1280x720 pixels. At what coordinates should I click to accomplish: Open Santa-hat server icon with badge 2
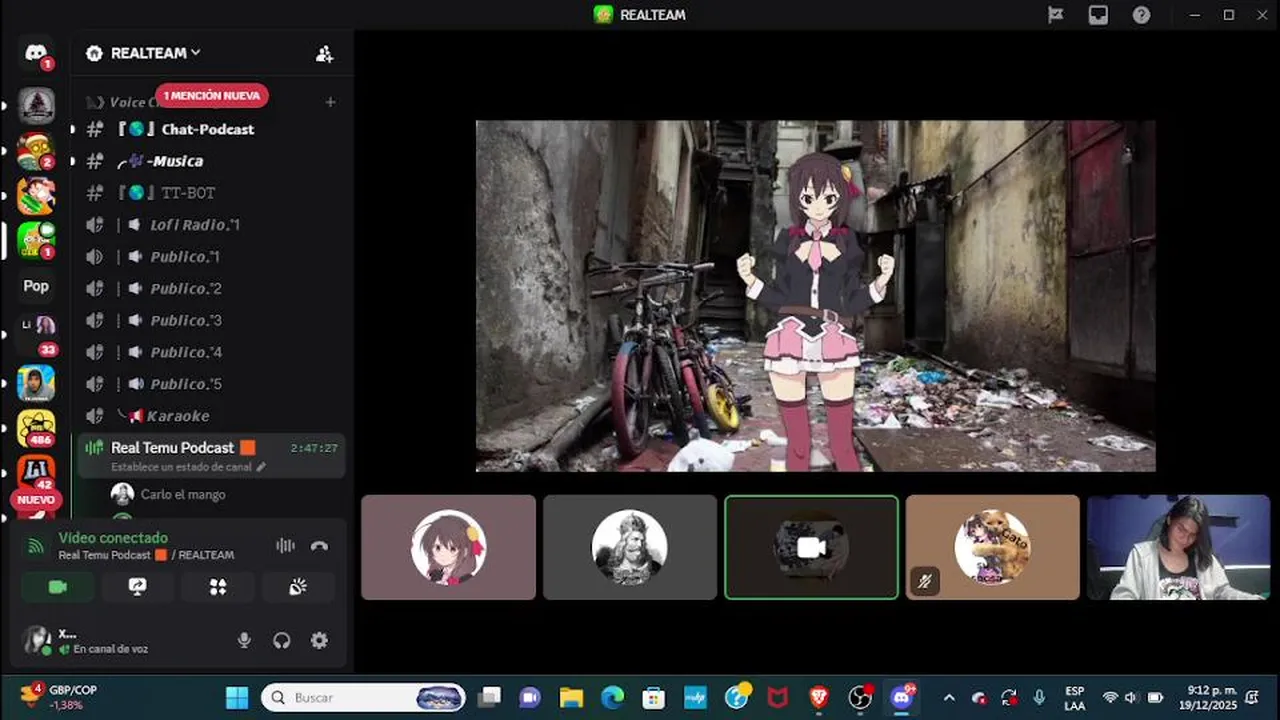(x=36, y=151)
